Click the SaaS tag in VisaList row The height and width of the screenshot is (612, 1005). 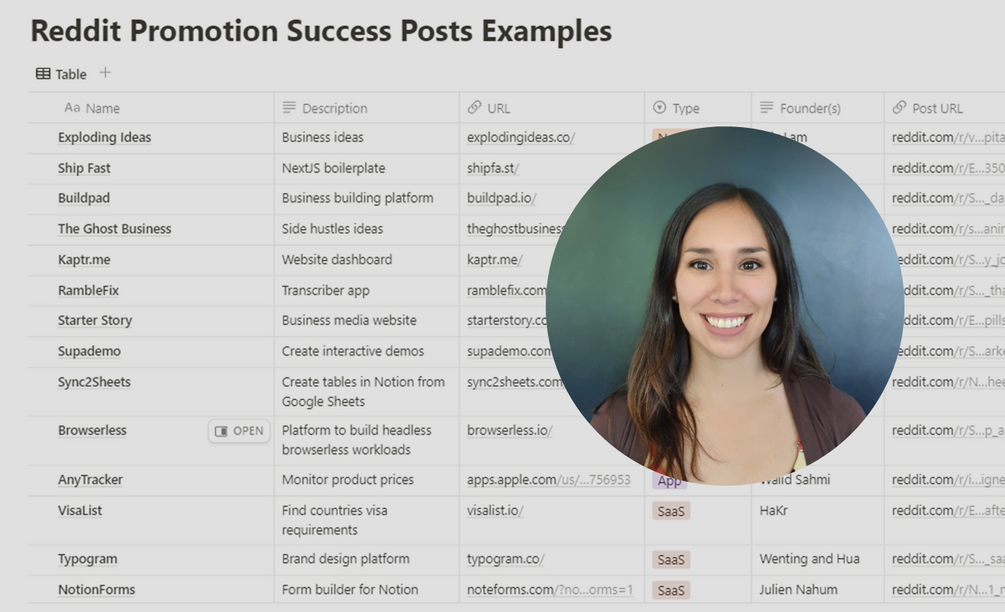[x=671, y=511]
